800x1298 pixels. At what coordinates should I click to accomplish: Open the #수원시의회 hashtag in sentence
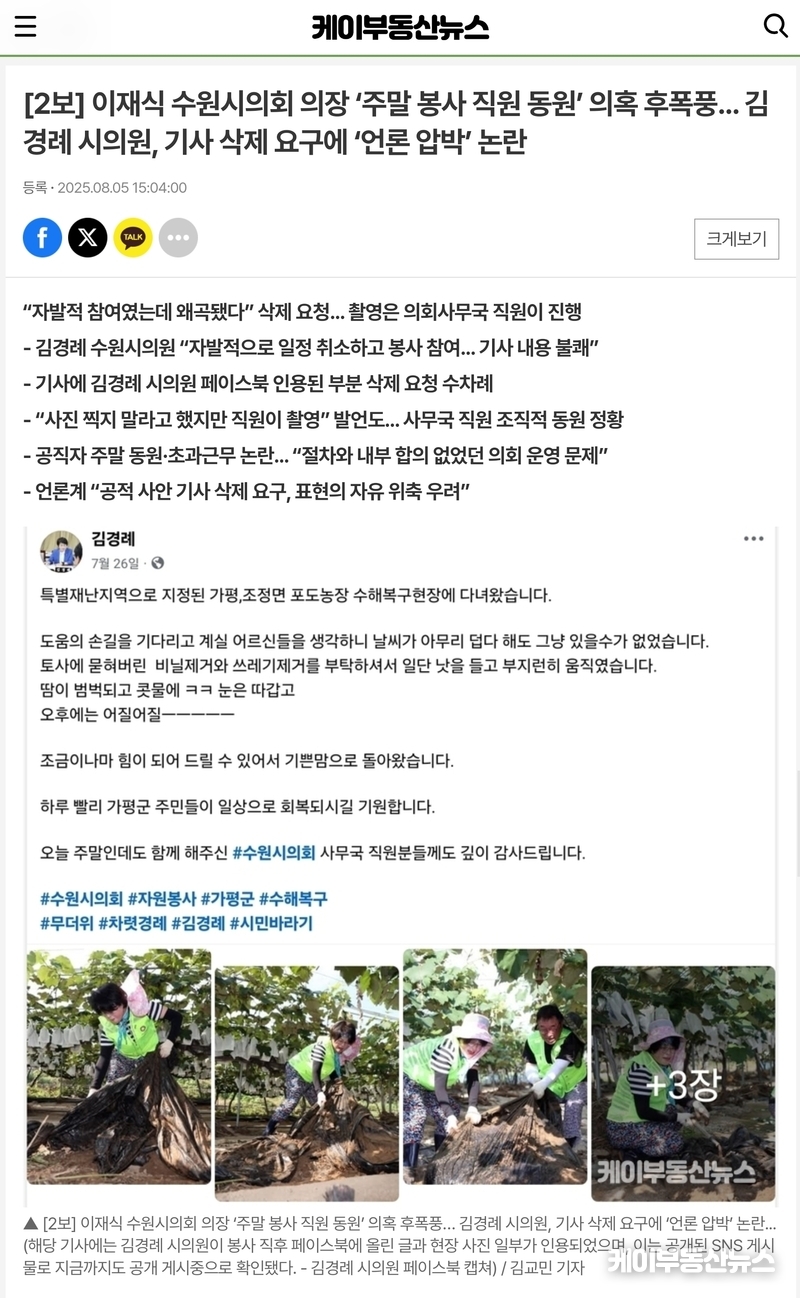pos(274,853)
